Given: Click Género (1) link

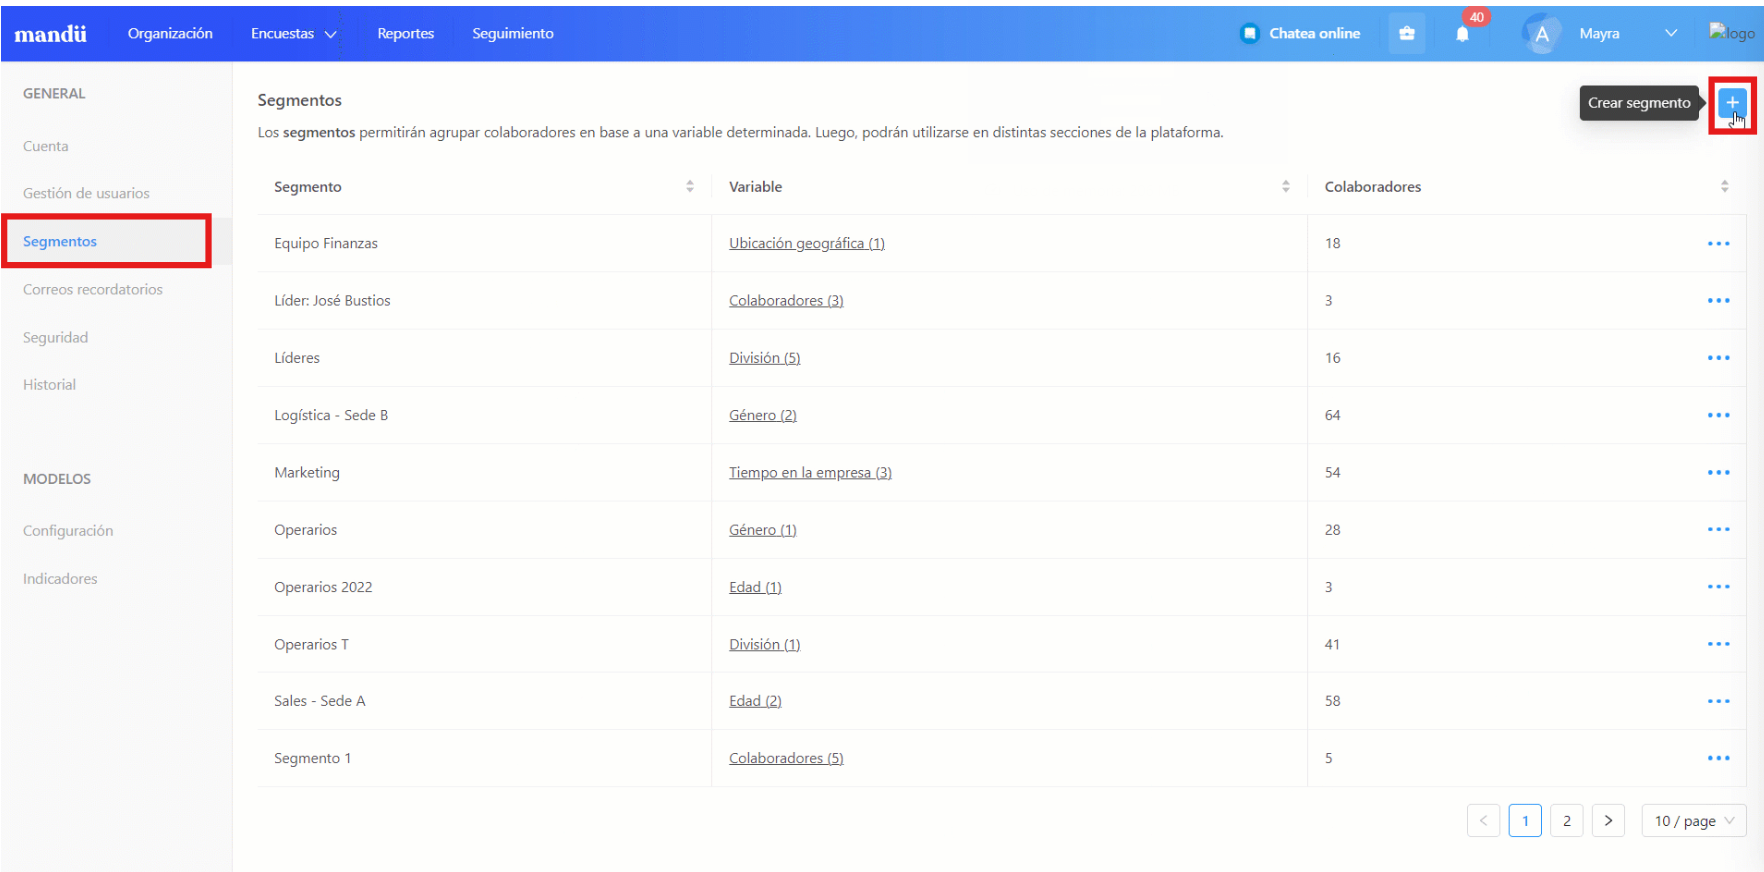Looking at the screenshot, I should (763, 530).
